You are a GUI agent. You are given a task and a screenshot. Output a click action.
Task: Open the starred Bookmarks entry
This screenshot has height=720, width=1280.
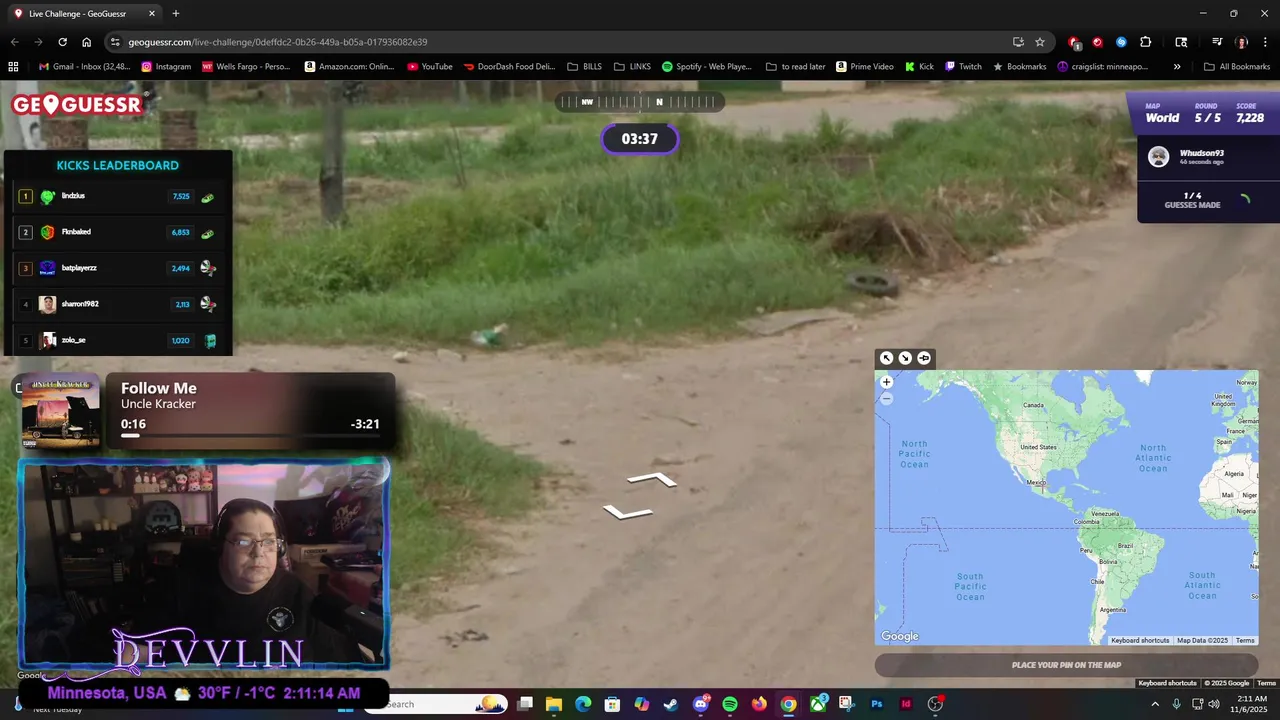tap(1020, 67)
